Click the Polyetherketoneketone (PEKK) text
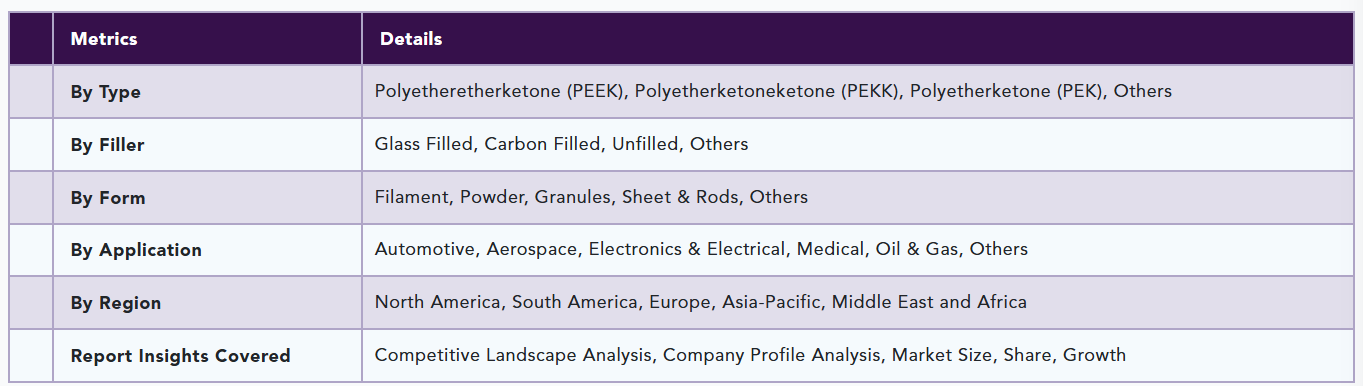This screenshot has height=386, width=1363. point(766,91)
